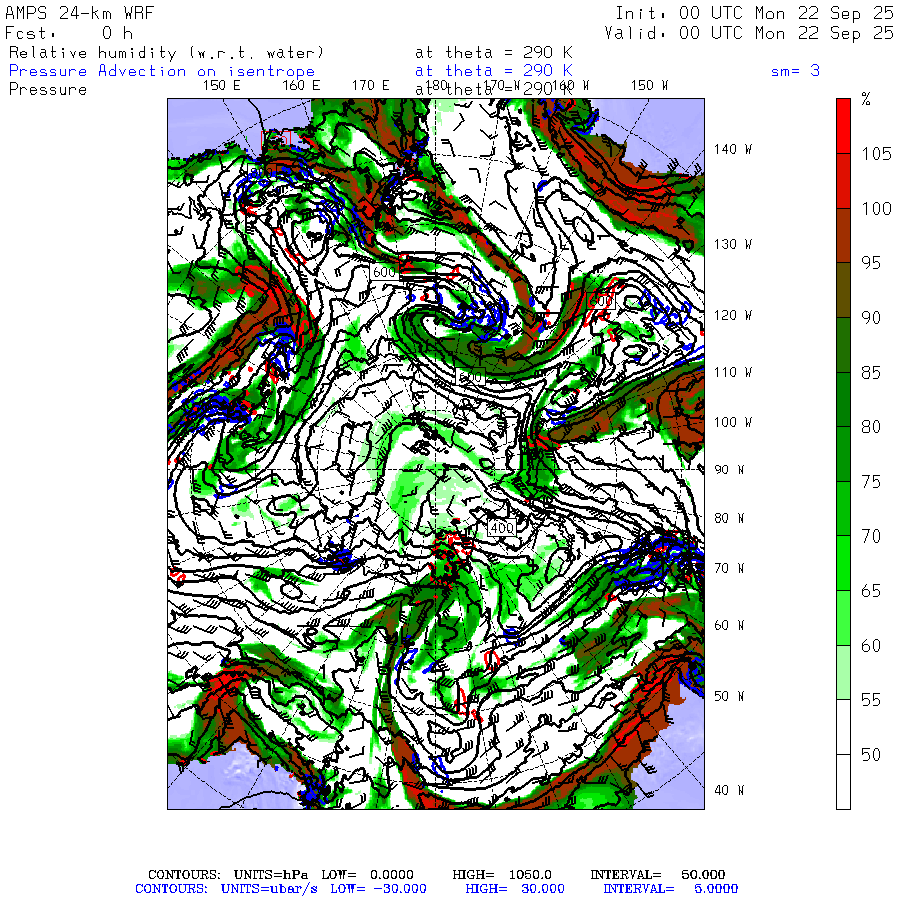Select the bright red top colorbar segment
This screenshot has width=900, height=900.
tap(844, 125)
